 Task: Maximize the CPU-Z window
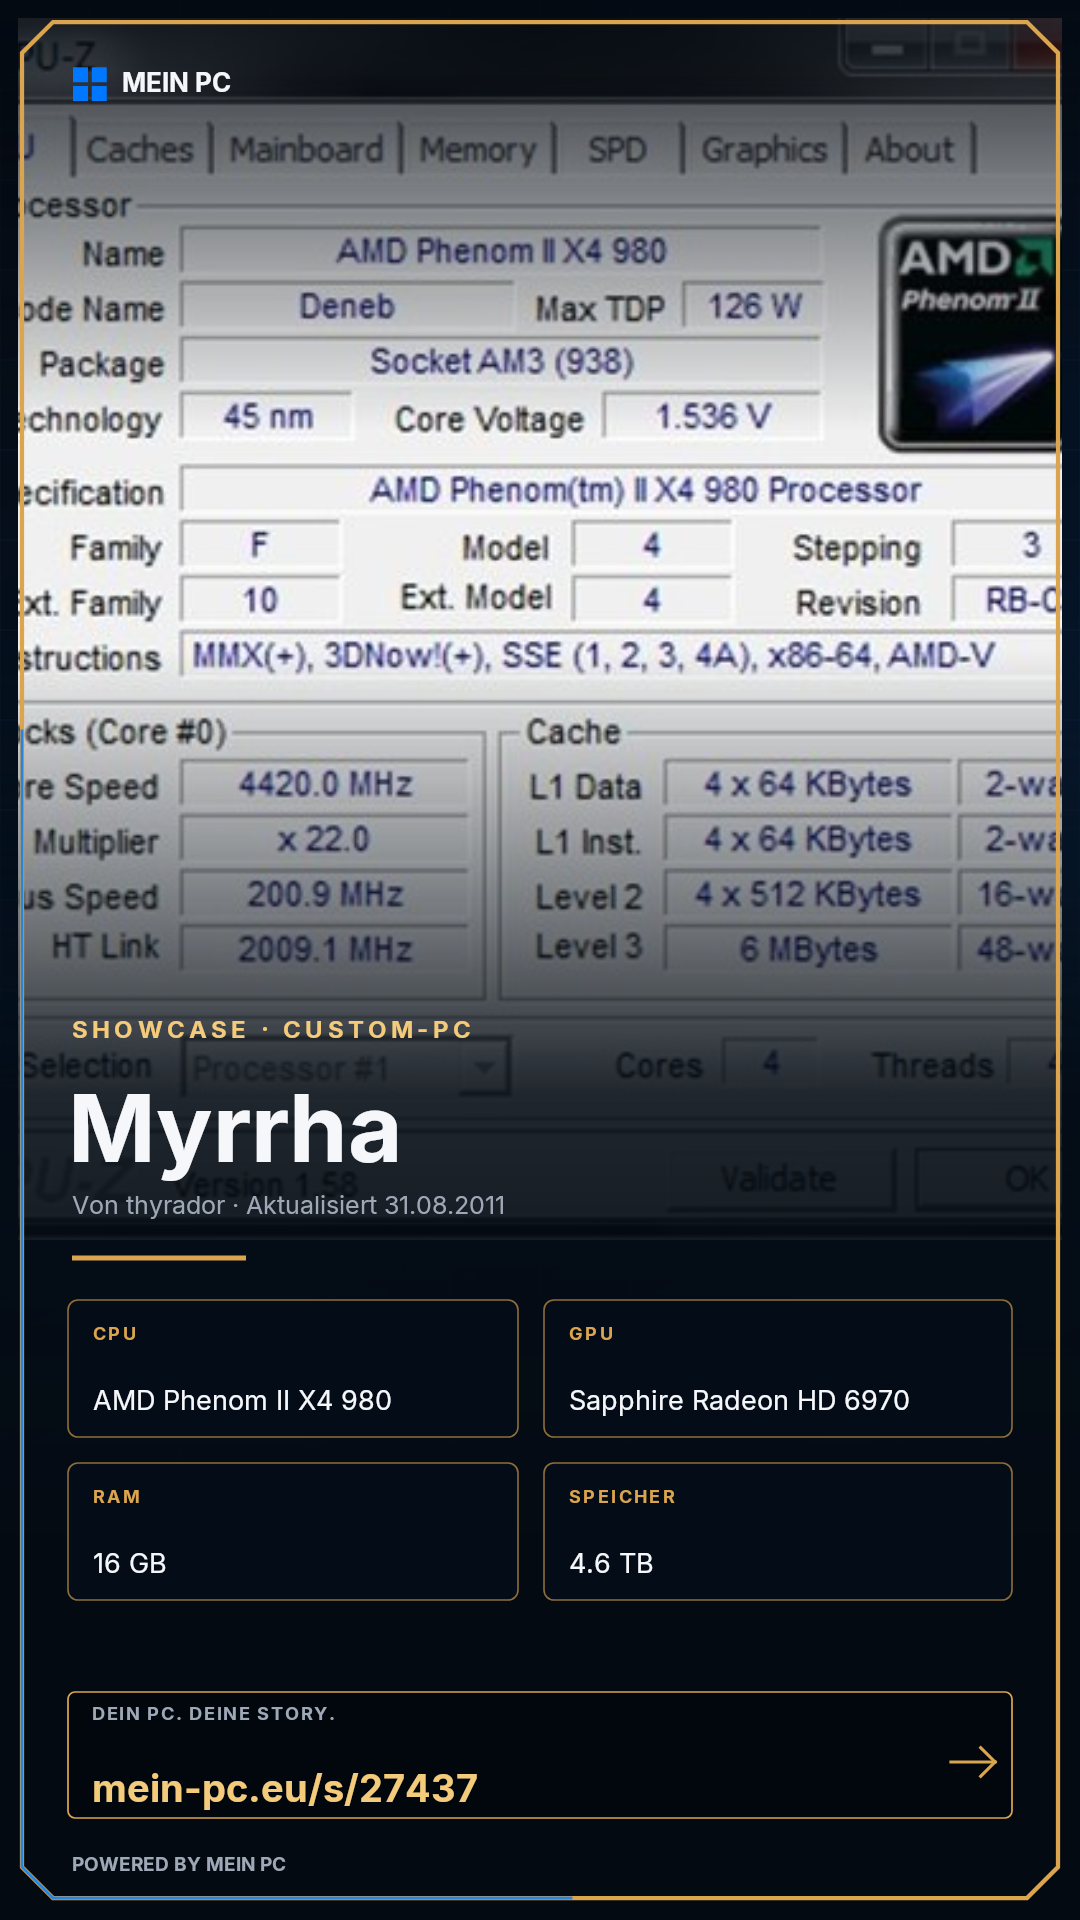coord(968,46)
